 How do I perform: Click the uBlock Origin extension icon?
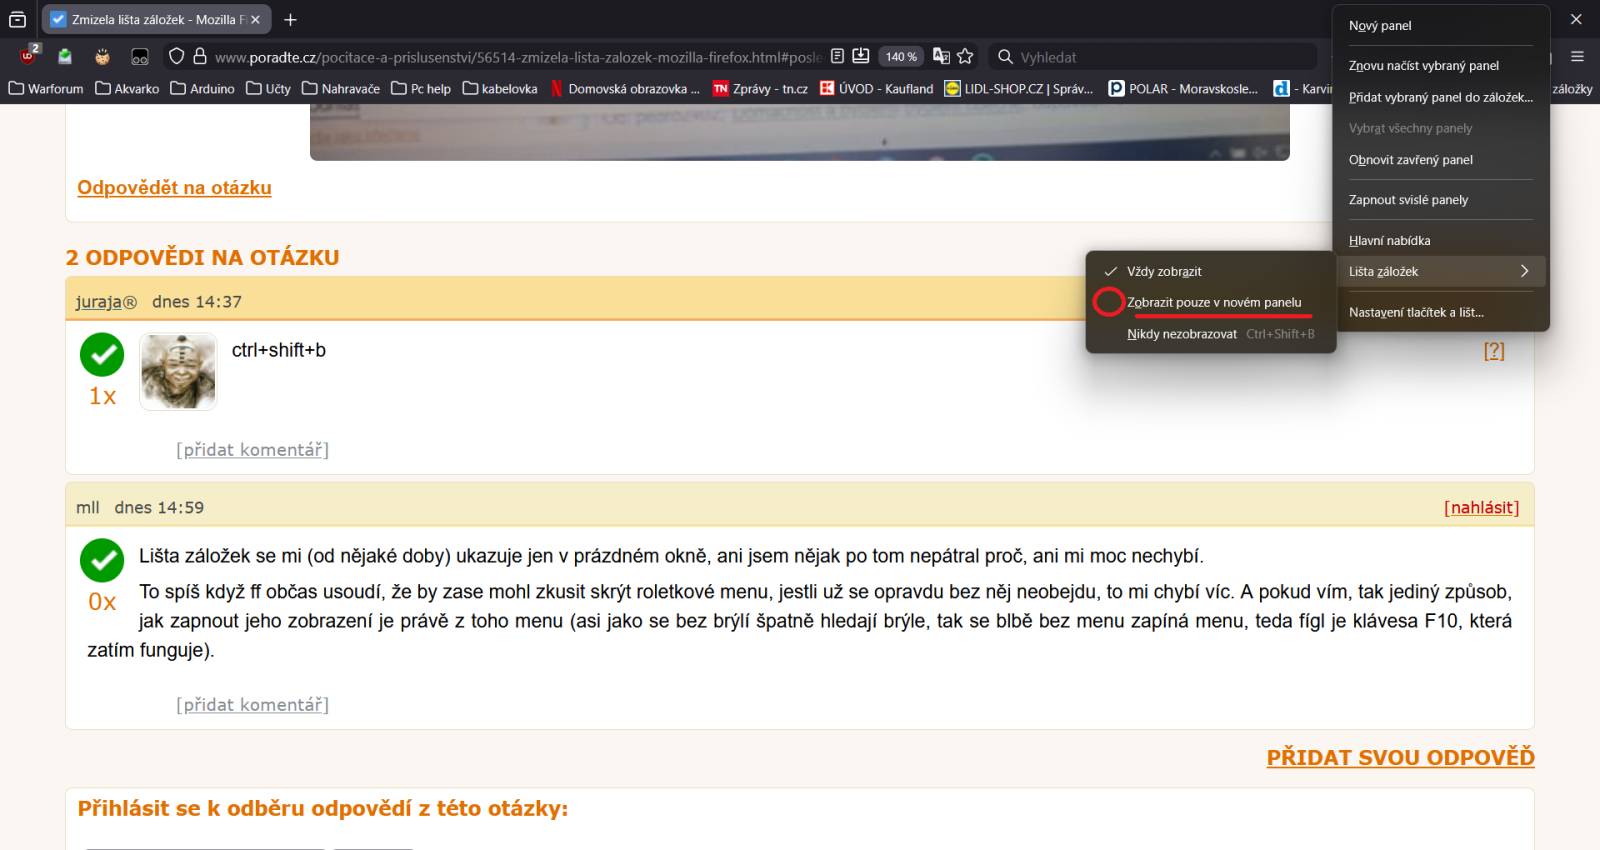coord(28,56)
